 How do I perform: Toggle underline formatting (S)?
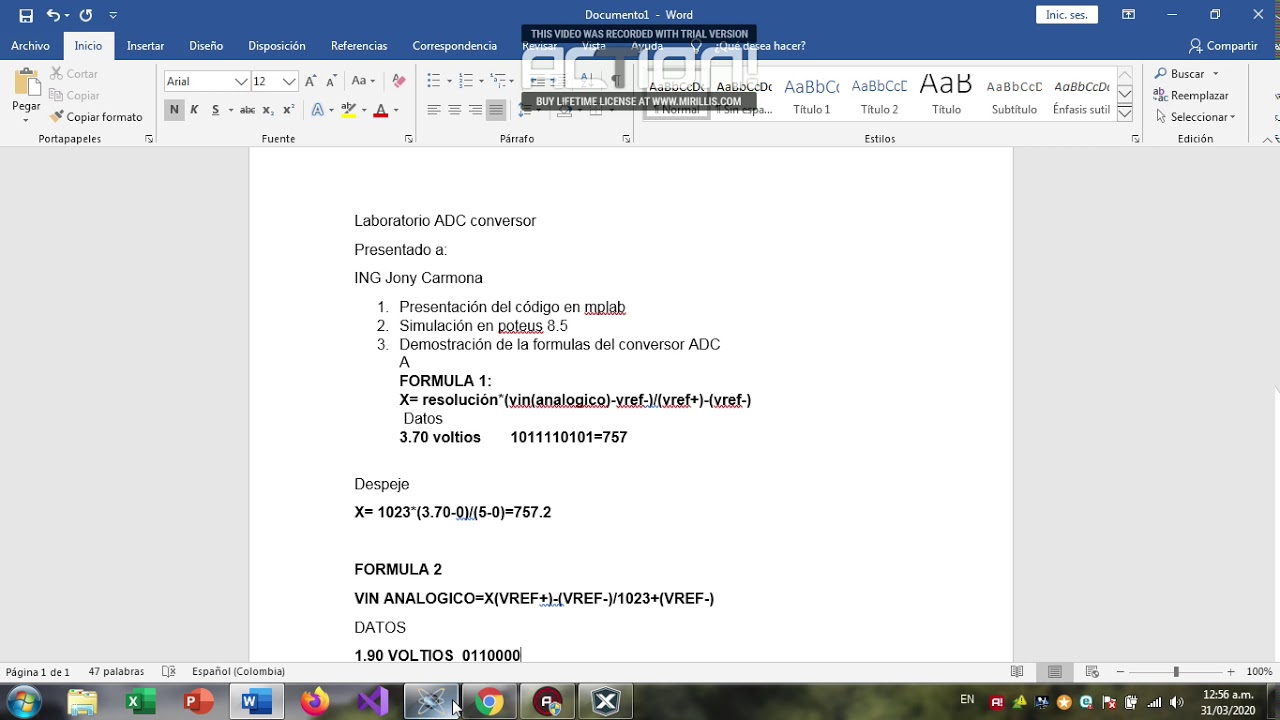[215, 110]
